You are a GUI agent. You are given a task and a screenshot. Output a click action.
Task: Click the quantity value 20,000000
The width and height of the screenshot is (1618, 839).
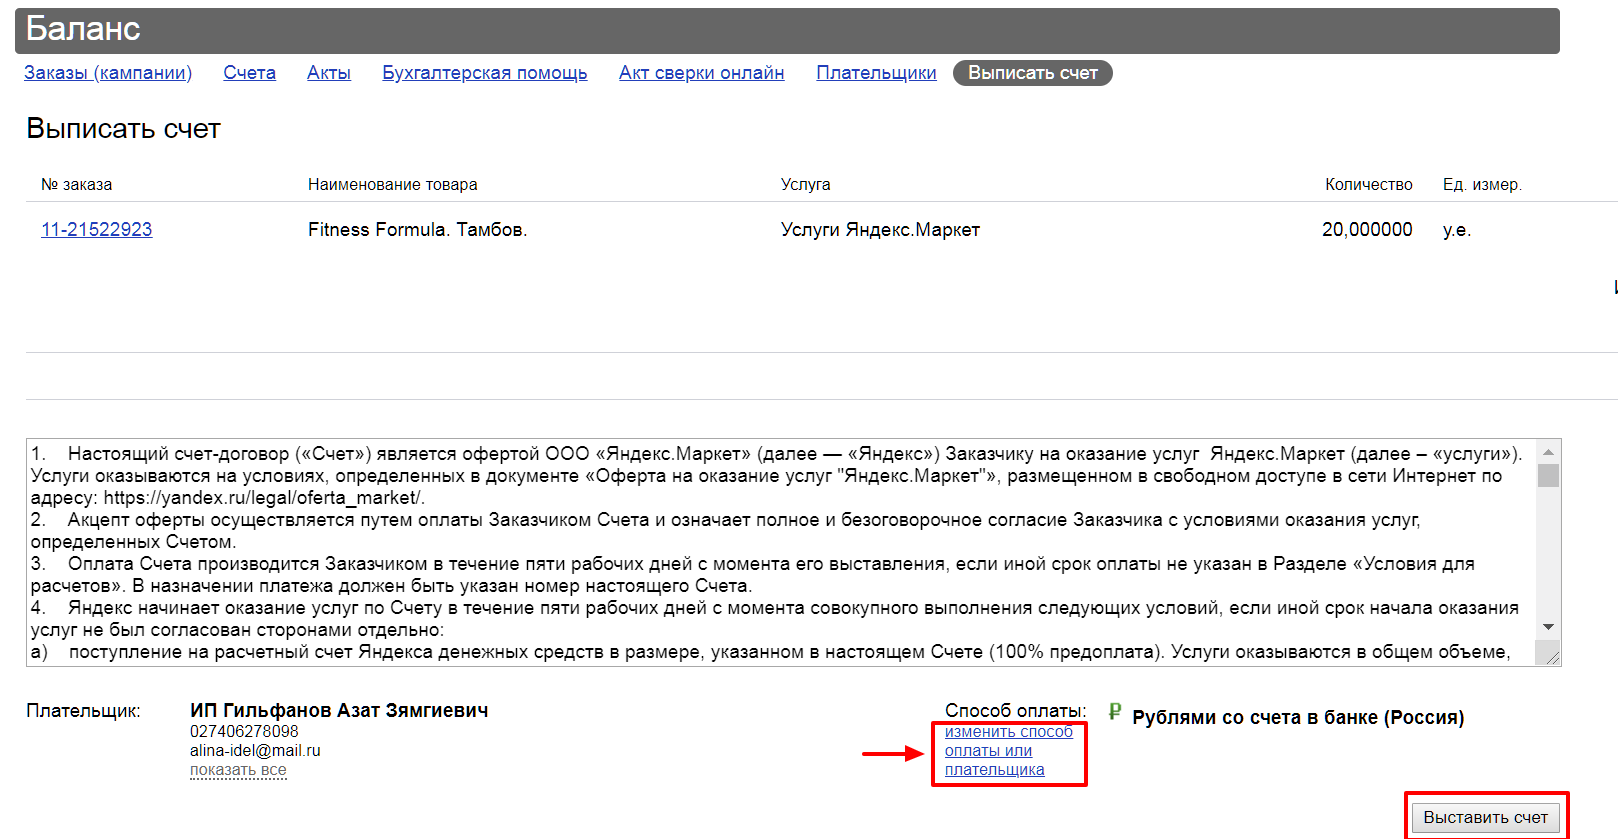point(1367,229)
